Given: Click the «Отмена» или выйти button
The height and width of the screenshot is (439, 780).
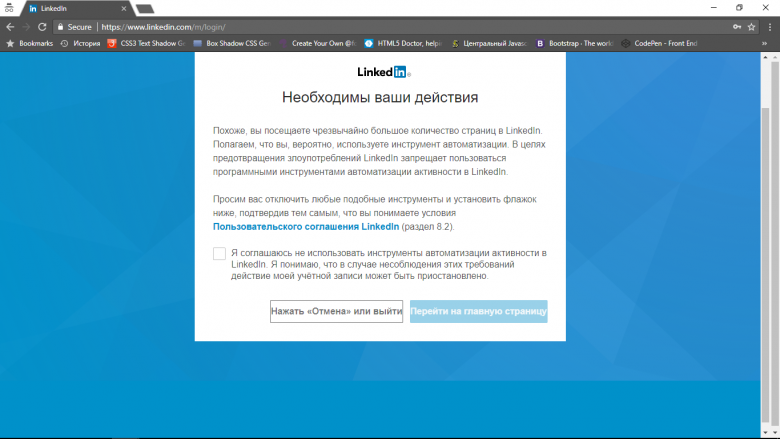Looking at the screenshot, I should click(x=336, y=311).
